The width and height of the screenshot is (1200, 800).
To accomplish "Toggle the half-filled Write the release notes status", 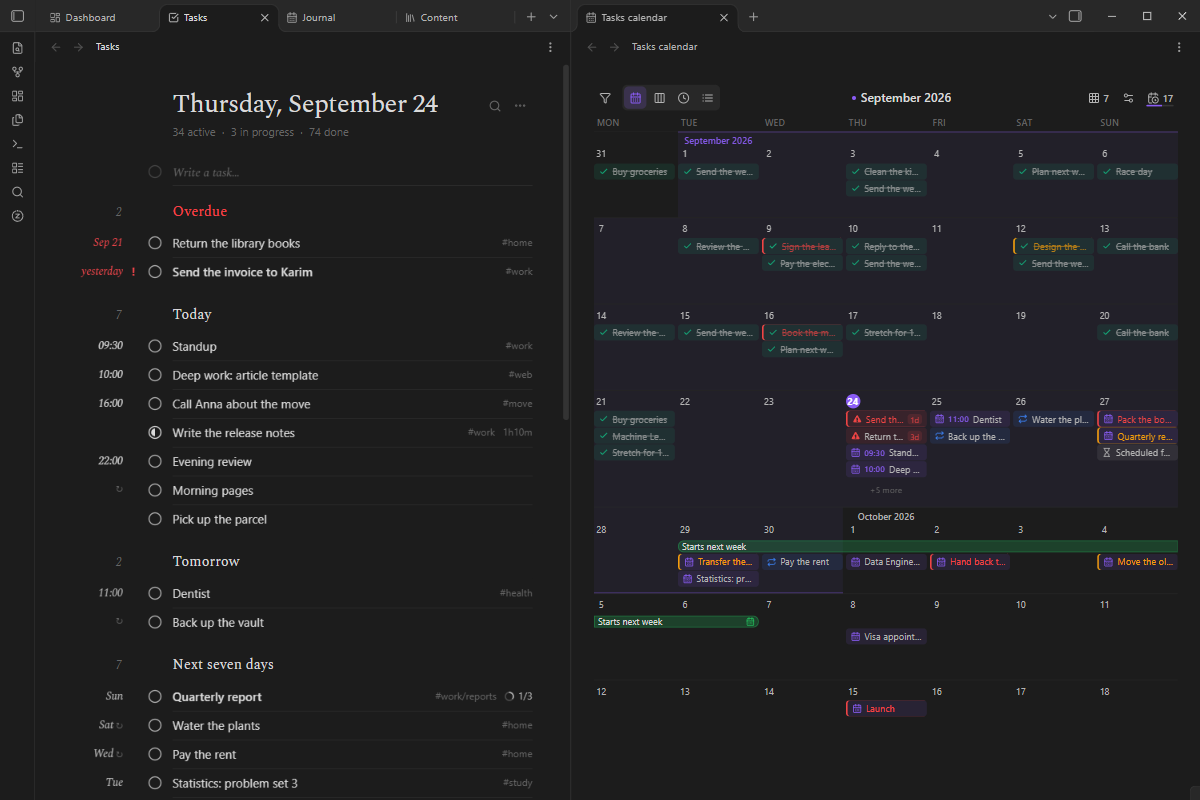I will 155,433.
